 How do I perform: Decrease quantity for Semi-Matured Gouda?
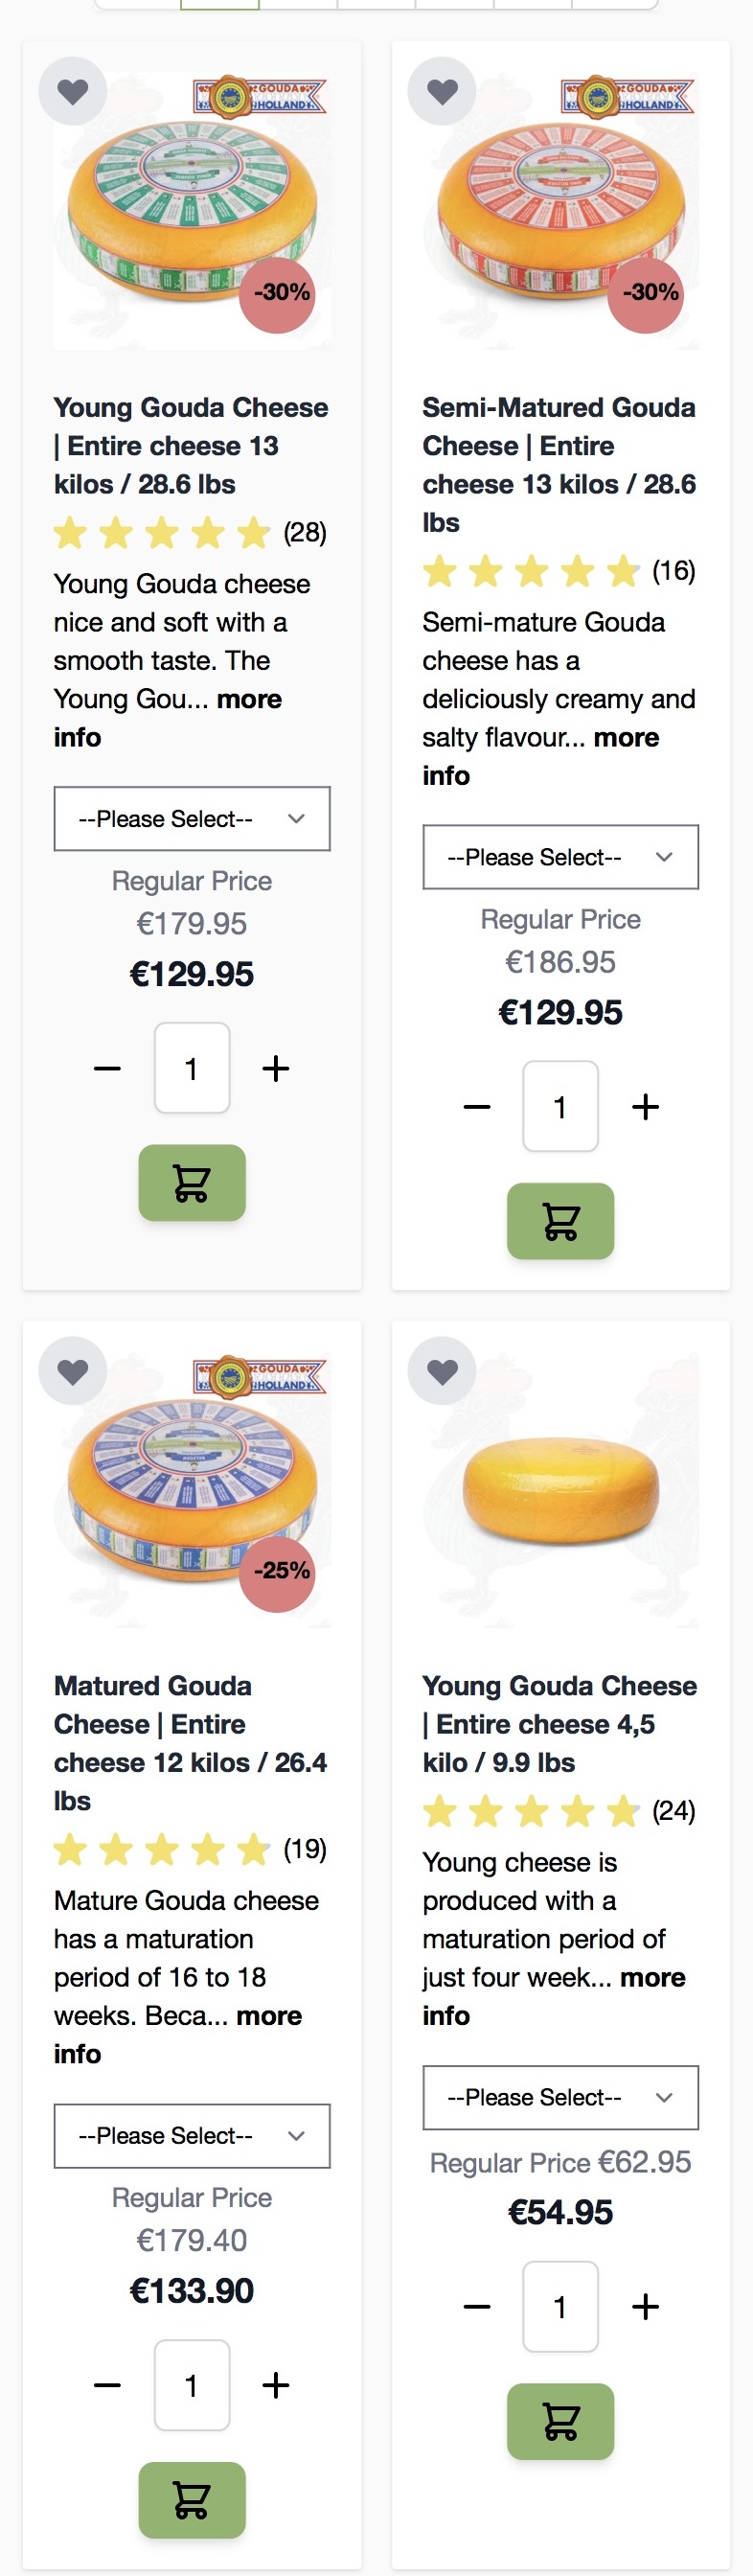(x=477, y=1107)
